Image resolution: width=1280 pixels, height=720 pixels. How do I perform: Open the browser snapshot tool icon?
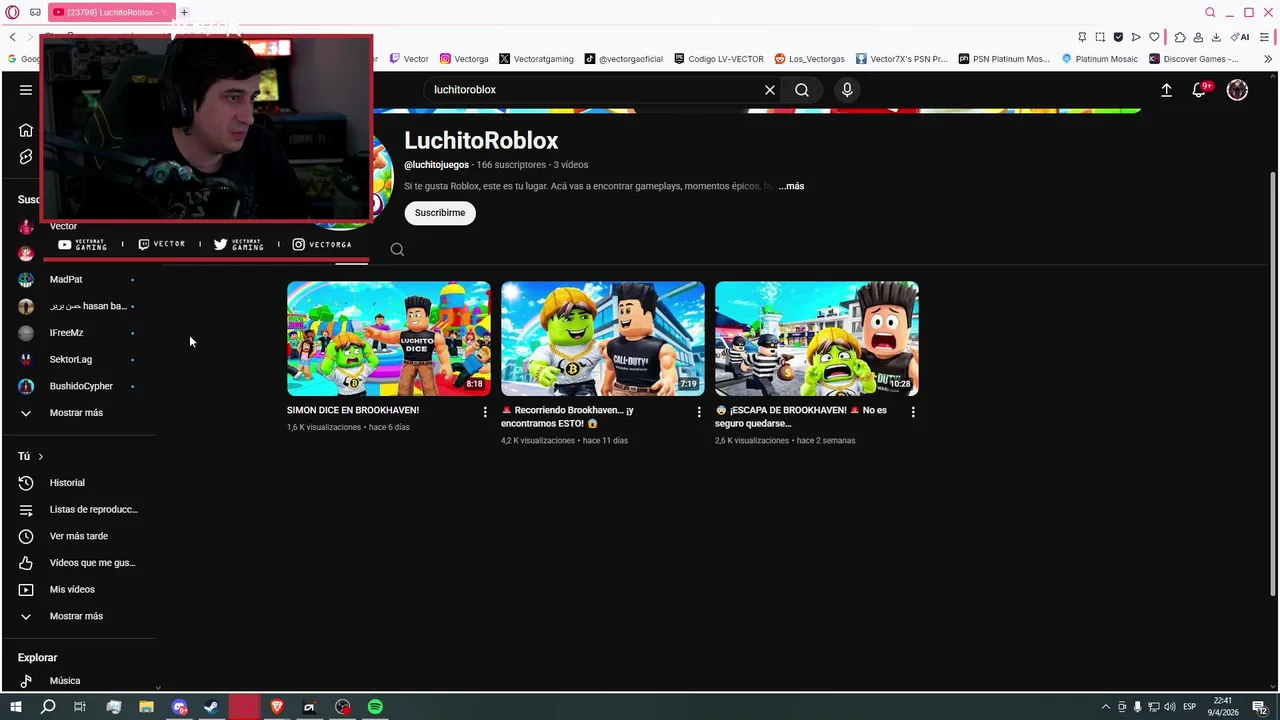pos(1100,37)
